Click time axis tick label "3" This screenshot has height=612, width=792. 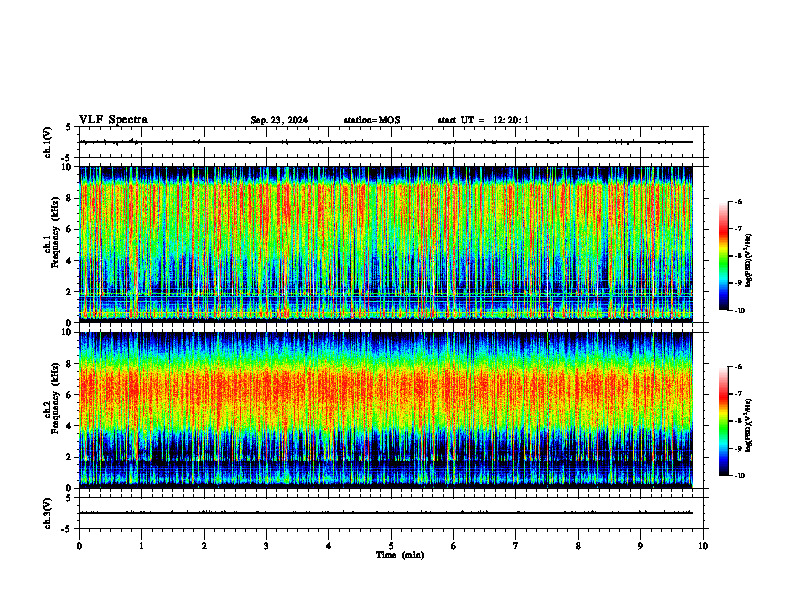tap(266, 546)
